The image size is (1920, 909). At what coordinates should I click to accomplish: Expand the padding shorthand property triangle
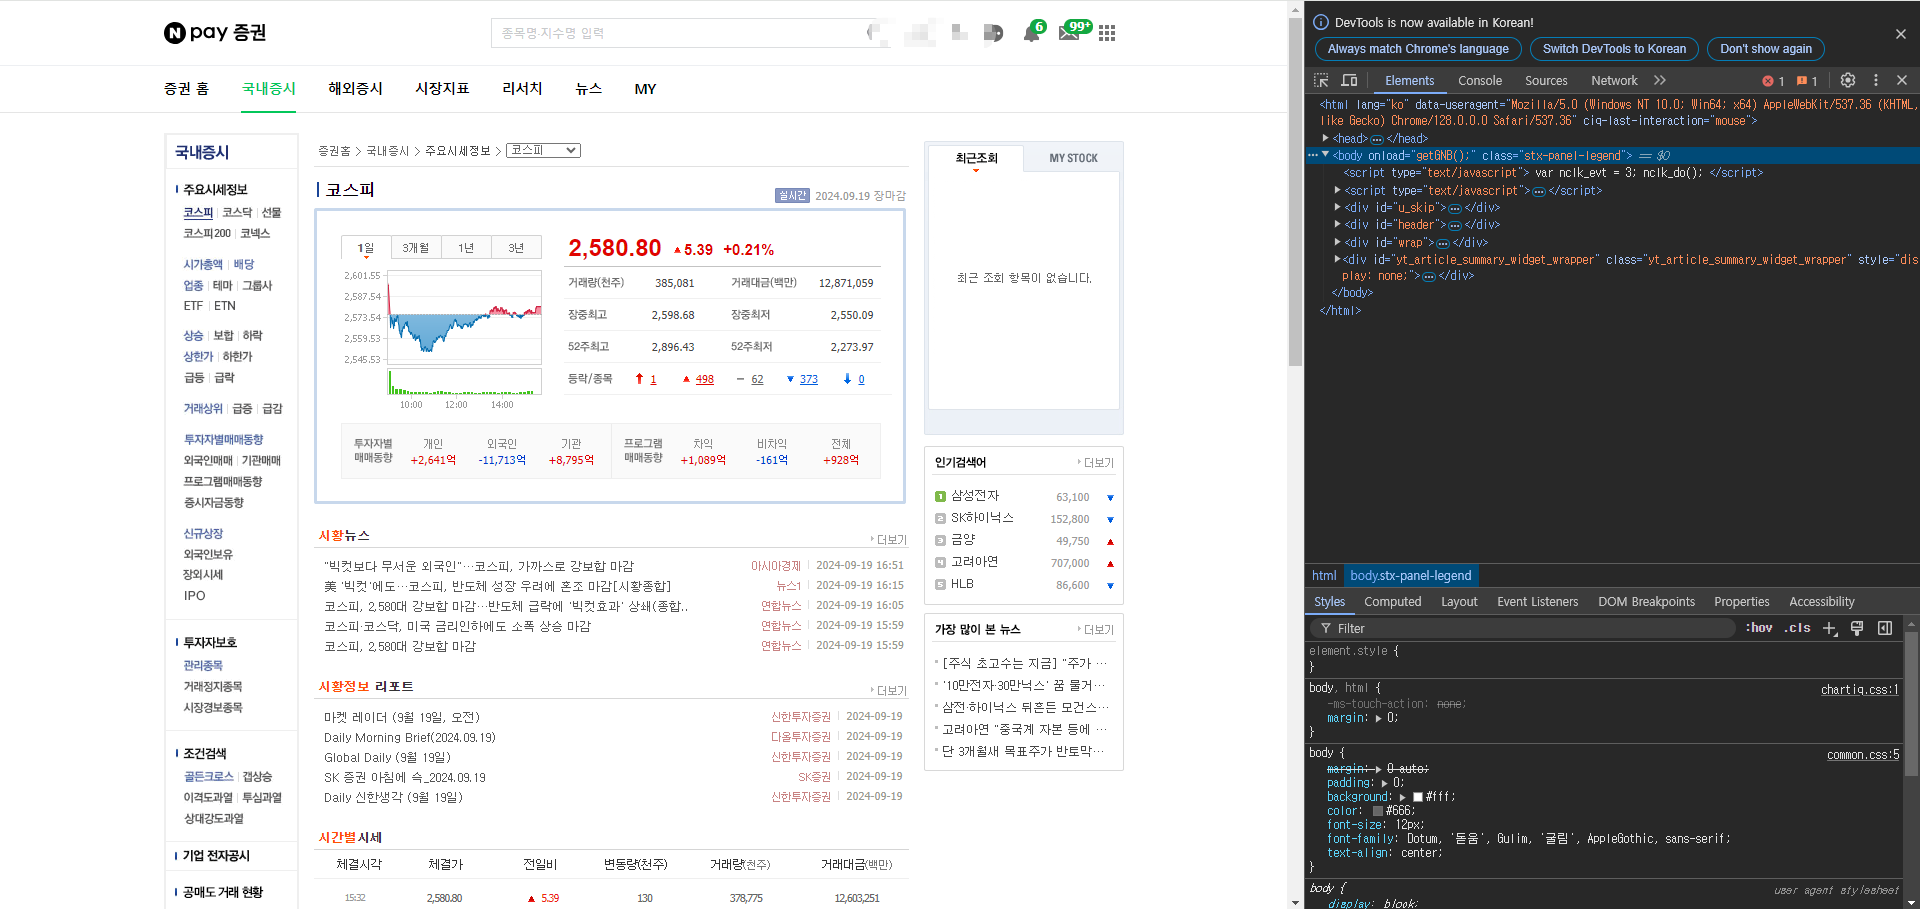[1385, 783]
